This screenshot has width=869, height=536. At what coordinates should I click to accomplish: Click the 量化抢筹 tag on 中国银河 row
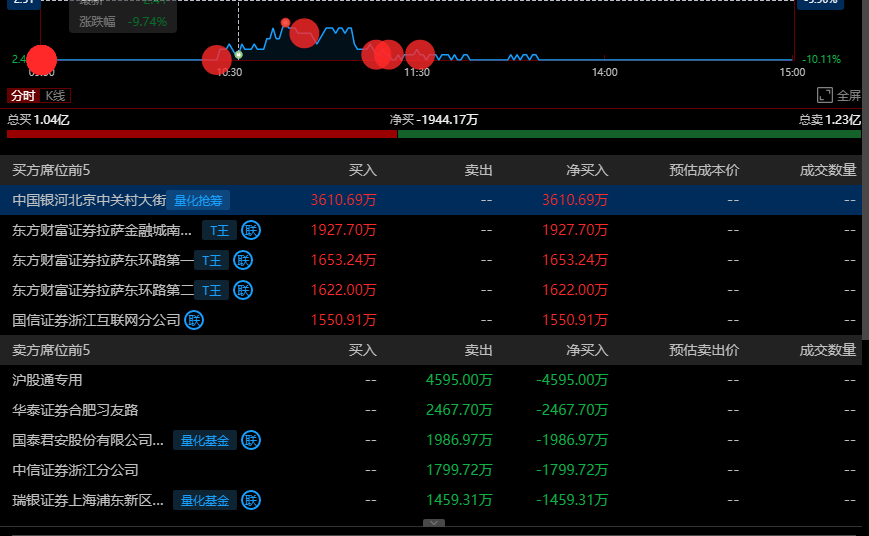[198, 200]
